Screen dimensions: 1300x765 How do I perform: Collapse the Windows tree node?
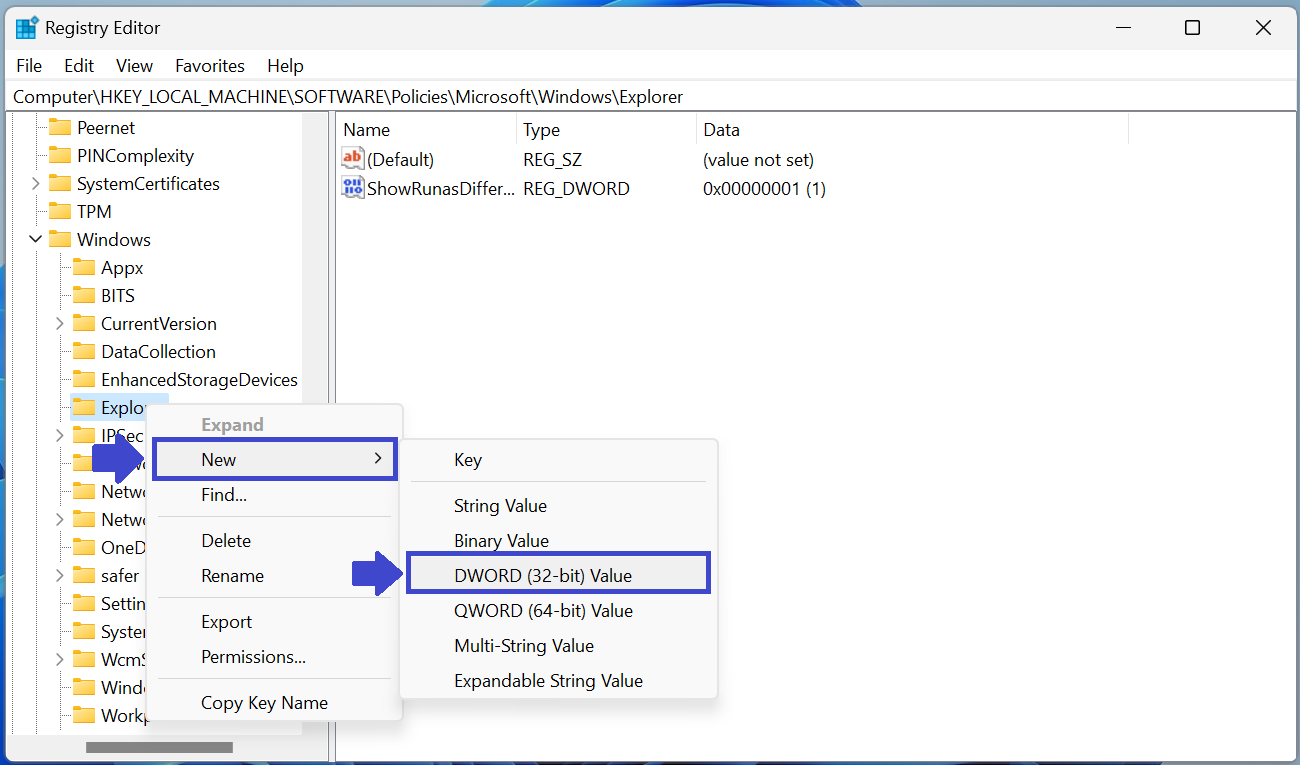click(36, 239)
